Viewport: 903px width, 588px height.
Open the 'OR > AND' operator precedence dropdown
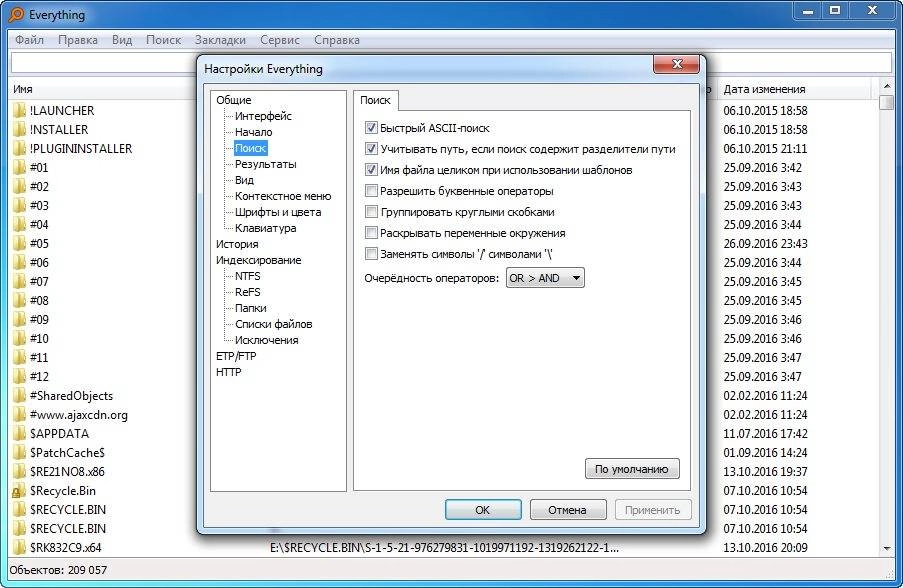point(545,278)
